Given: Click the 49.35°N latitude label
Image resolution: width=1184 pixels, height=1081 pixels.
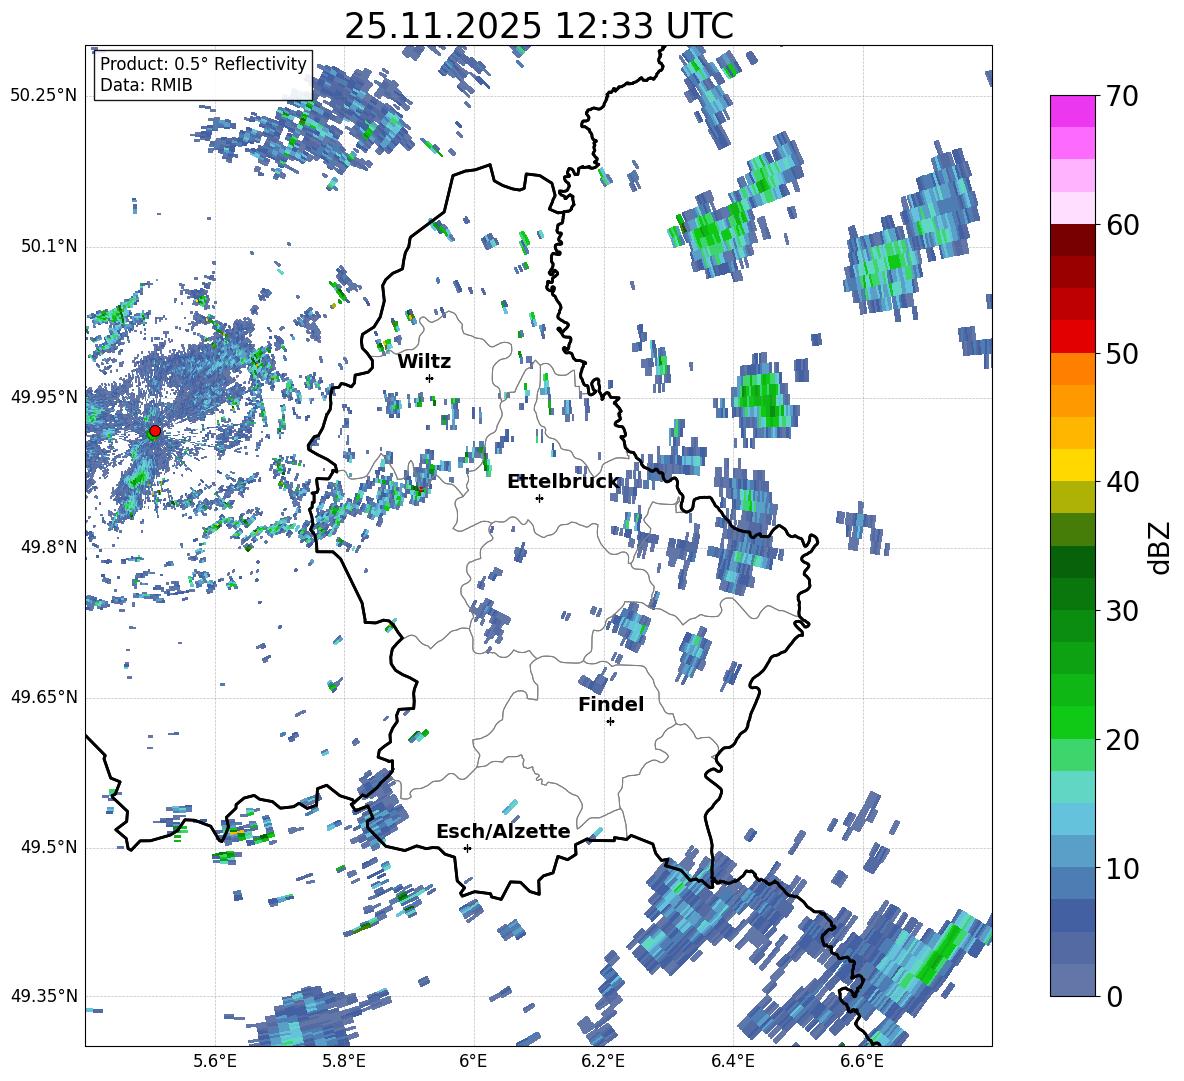Looking at the screenshot, I should tap(44, 996).
